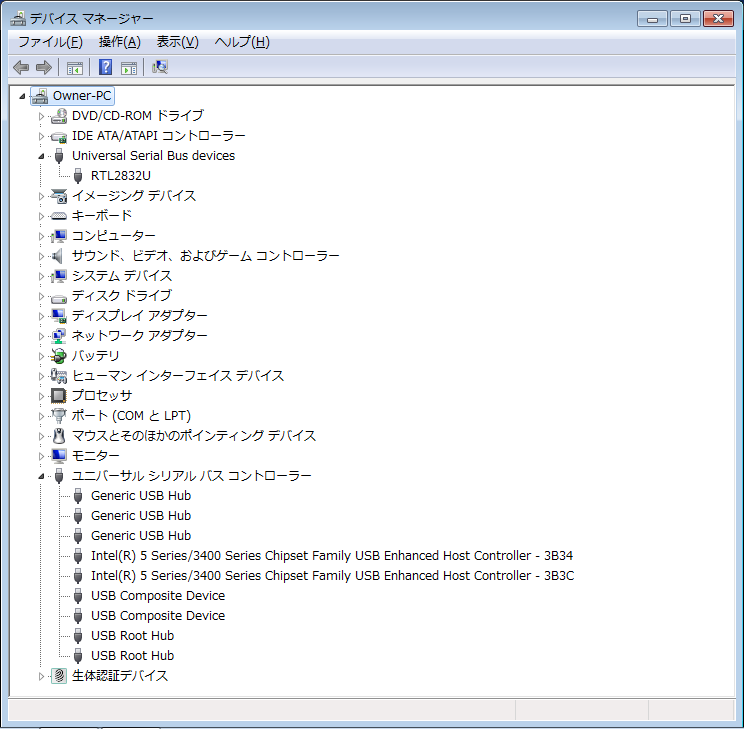Click the RTL2832U USB device icon

point(78,176)
